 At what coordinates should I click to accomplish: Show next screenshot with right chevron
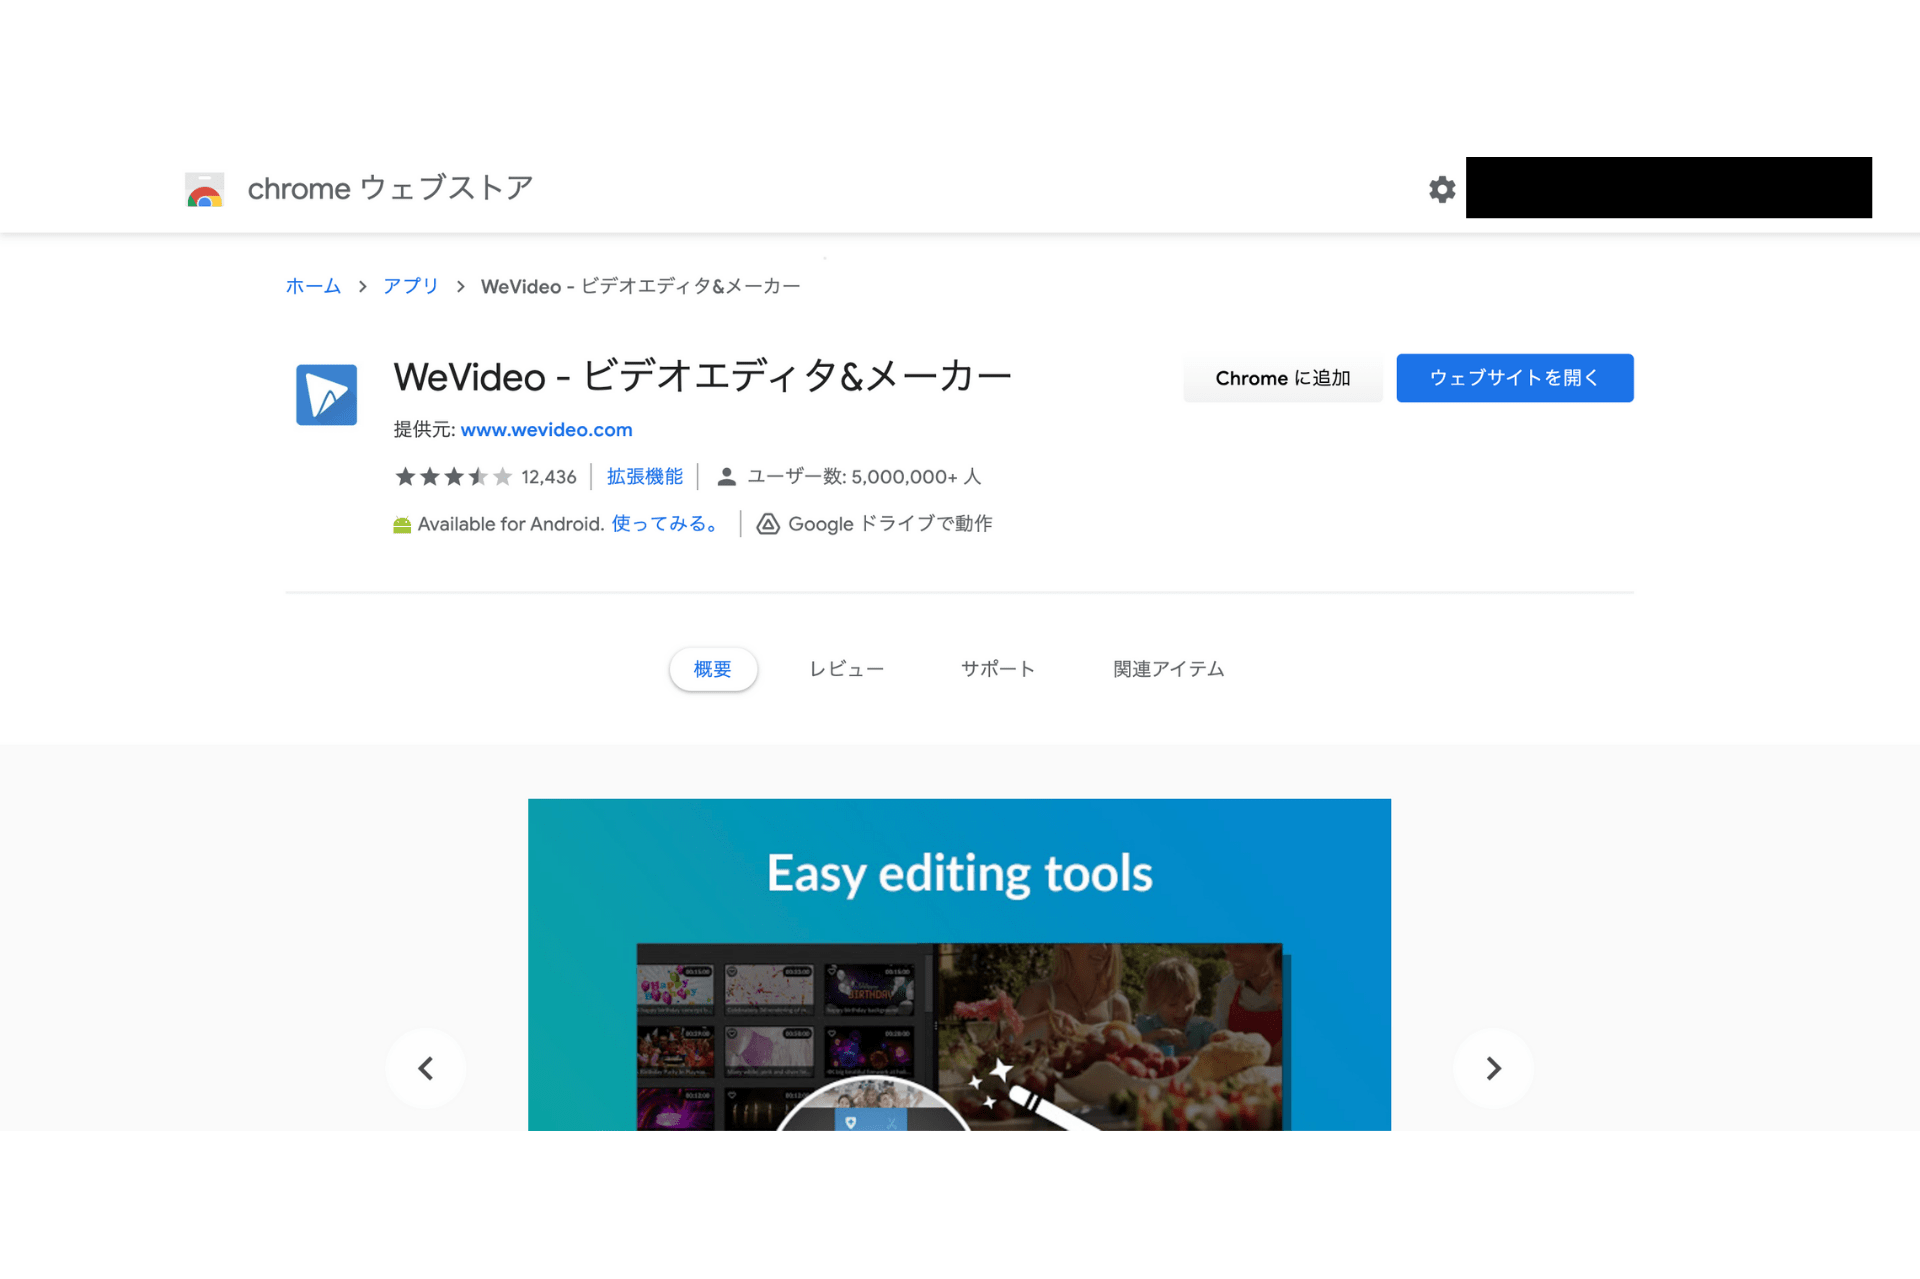pyautogui.click(x=1493, y=1068)
